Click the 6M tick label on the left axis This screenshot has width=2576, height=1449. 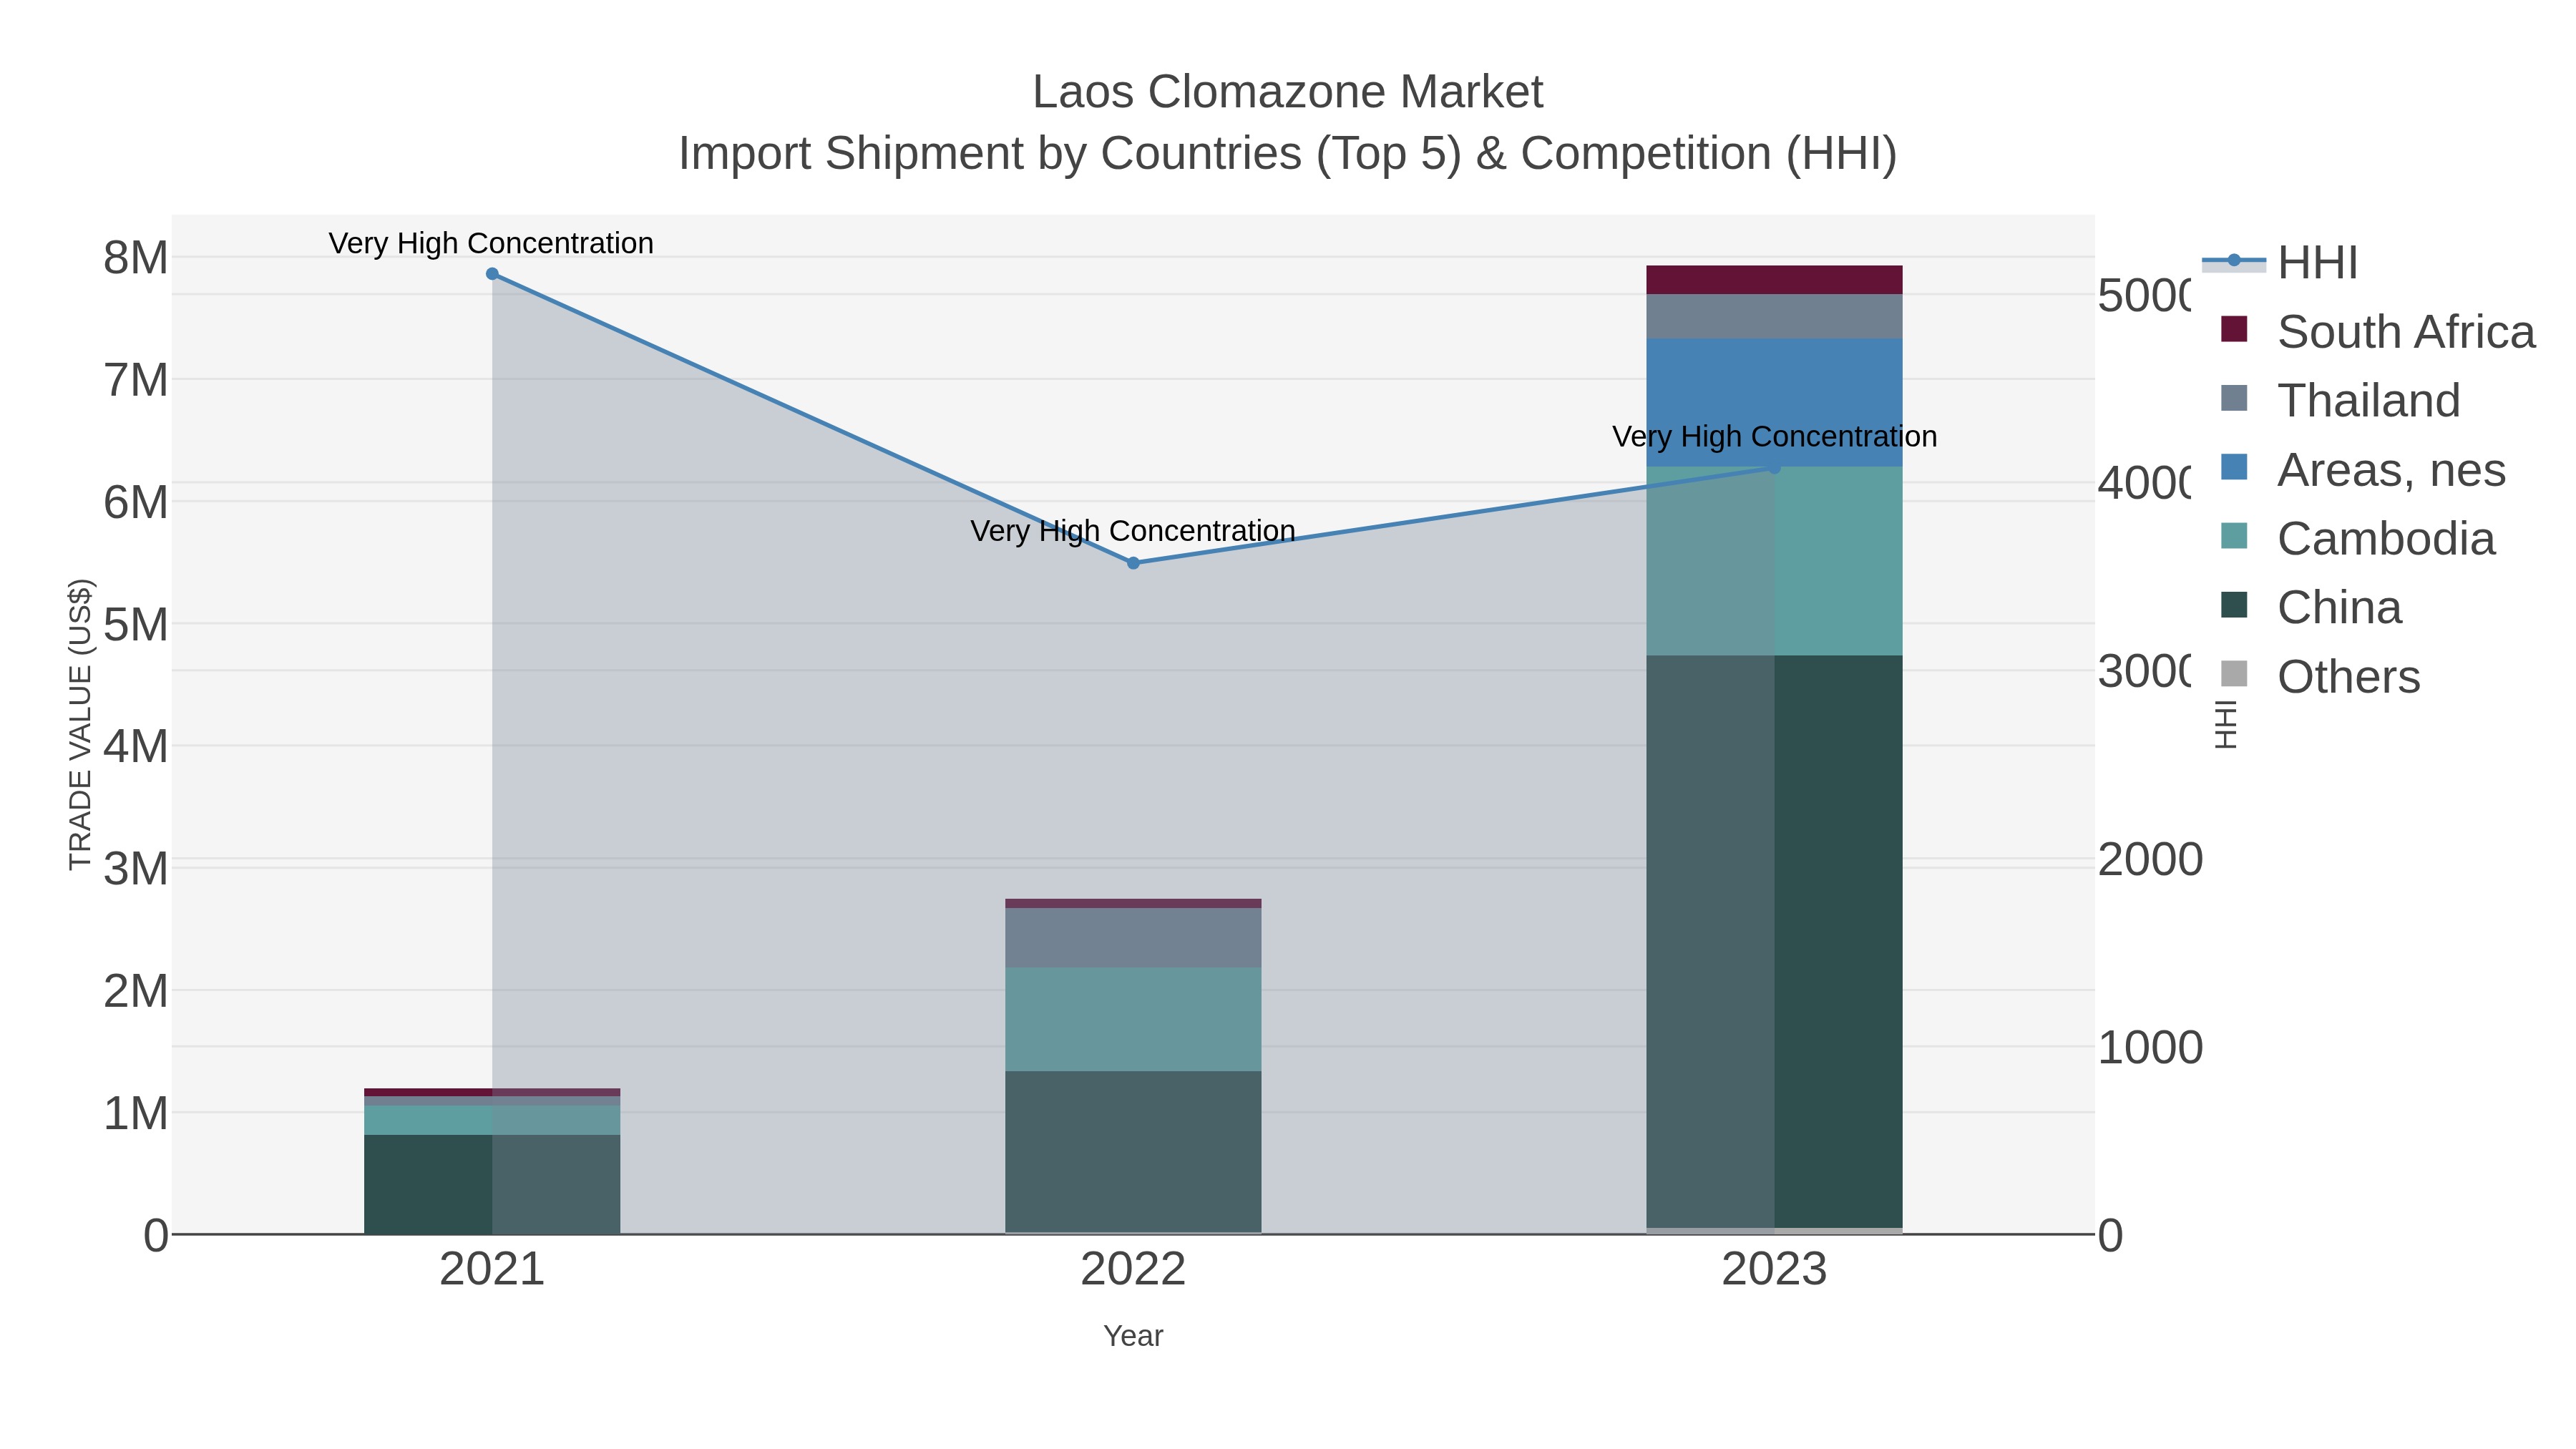pyautogui.click(x=136, y=503)
